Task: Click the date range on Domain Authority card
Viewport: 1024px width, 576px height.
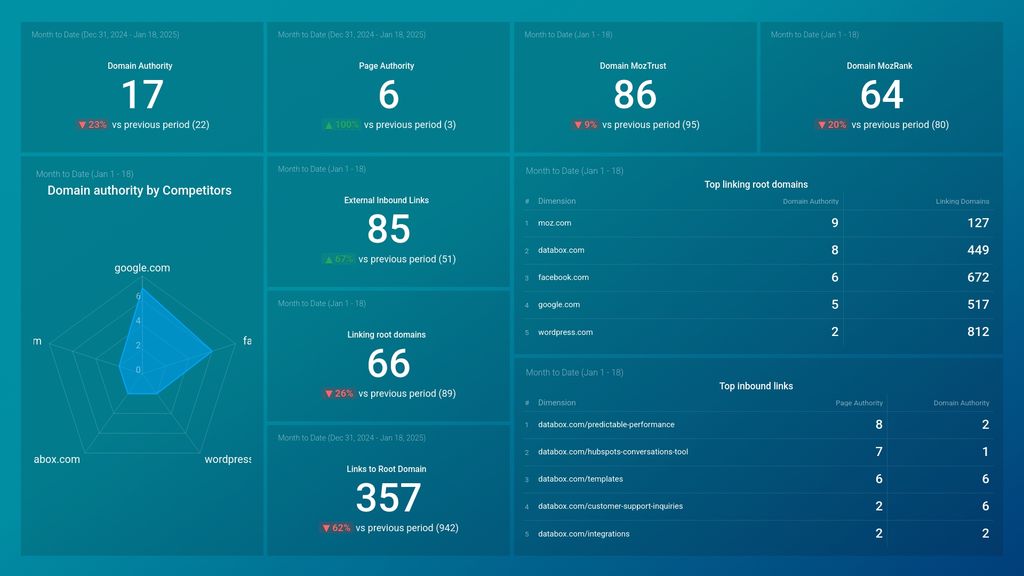Action: (x=105, y=35)
